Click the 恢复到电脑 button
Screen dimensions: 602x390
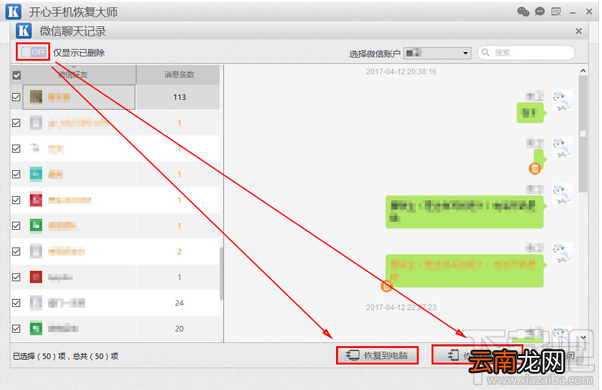(x=377, y=355)
